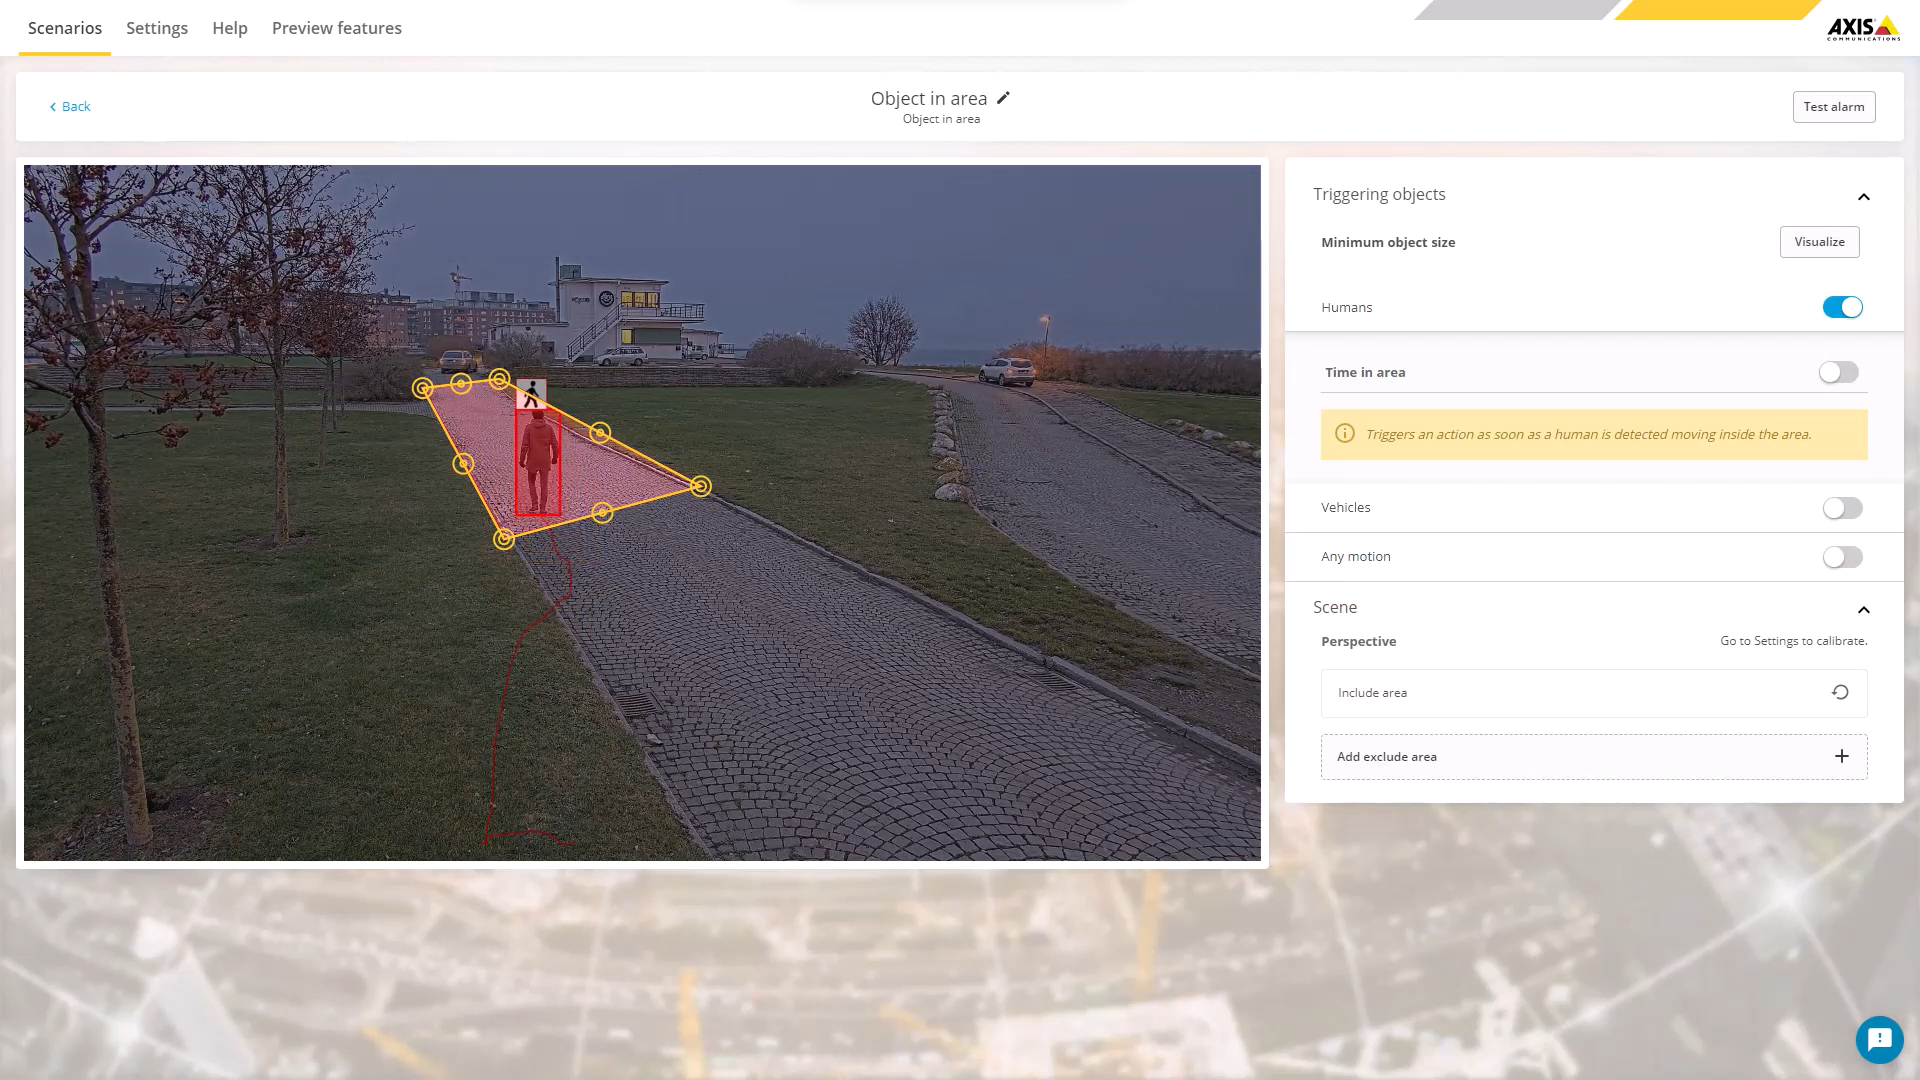Image resolution: width=1920 pixels, height=1080 pixels.
Task: Turn off the Humans toggle
Action: (1842, 307)
